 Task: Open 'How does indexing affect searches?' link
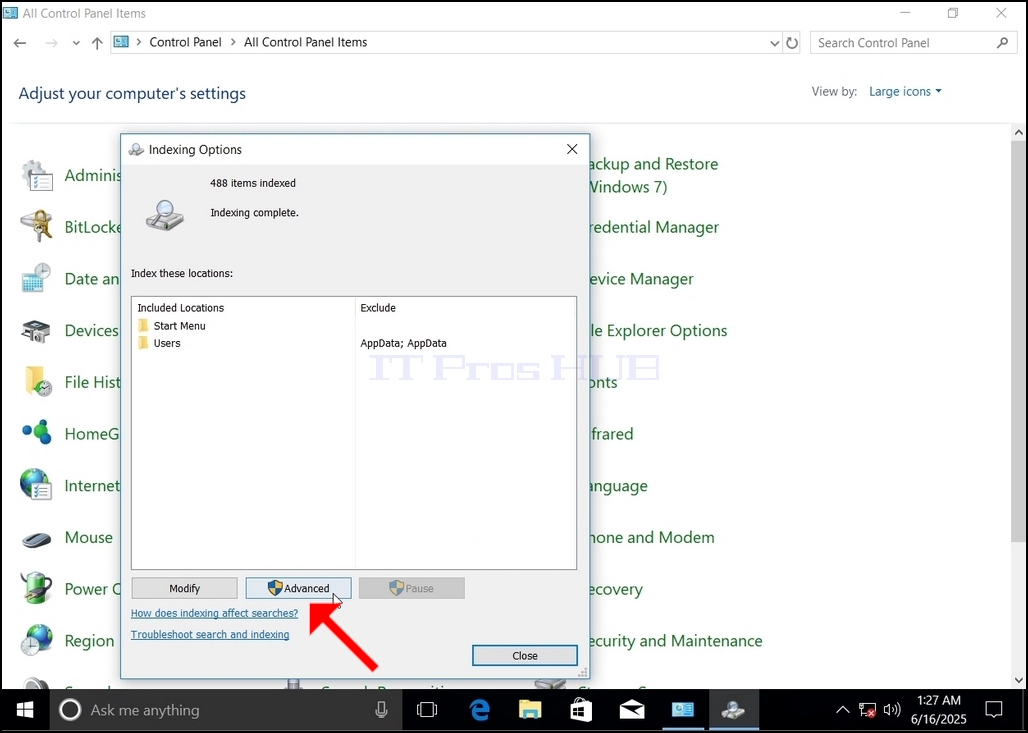click(x=214, y=613)
